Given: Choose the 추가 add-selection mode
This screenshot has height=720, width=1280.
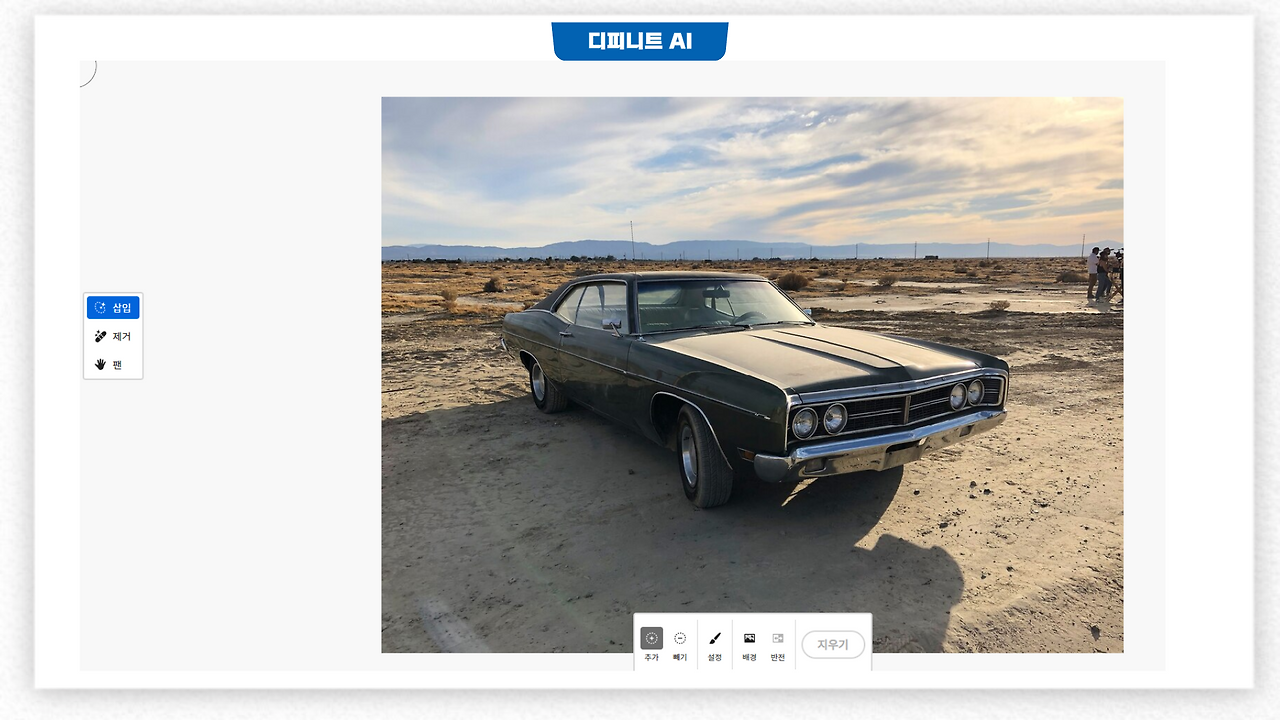Looking at the screenshot, I should coord(652,645).
